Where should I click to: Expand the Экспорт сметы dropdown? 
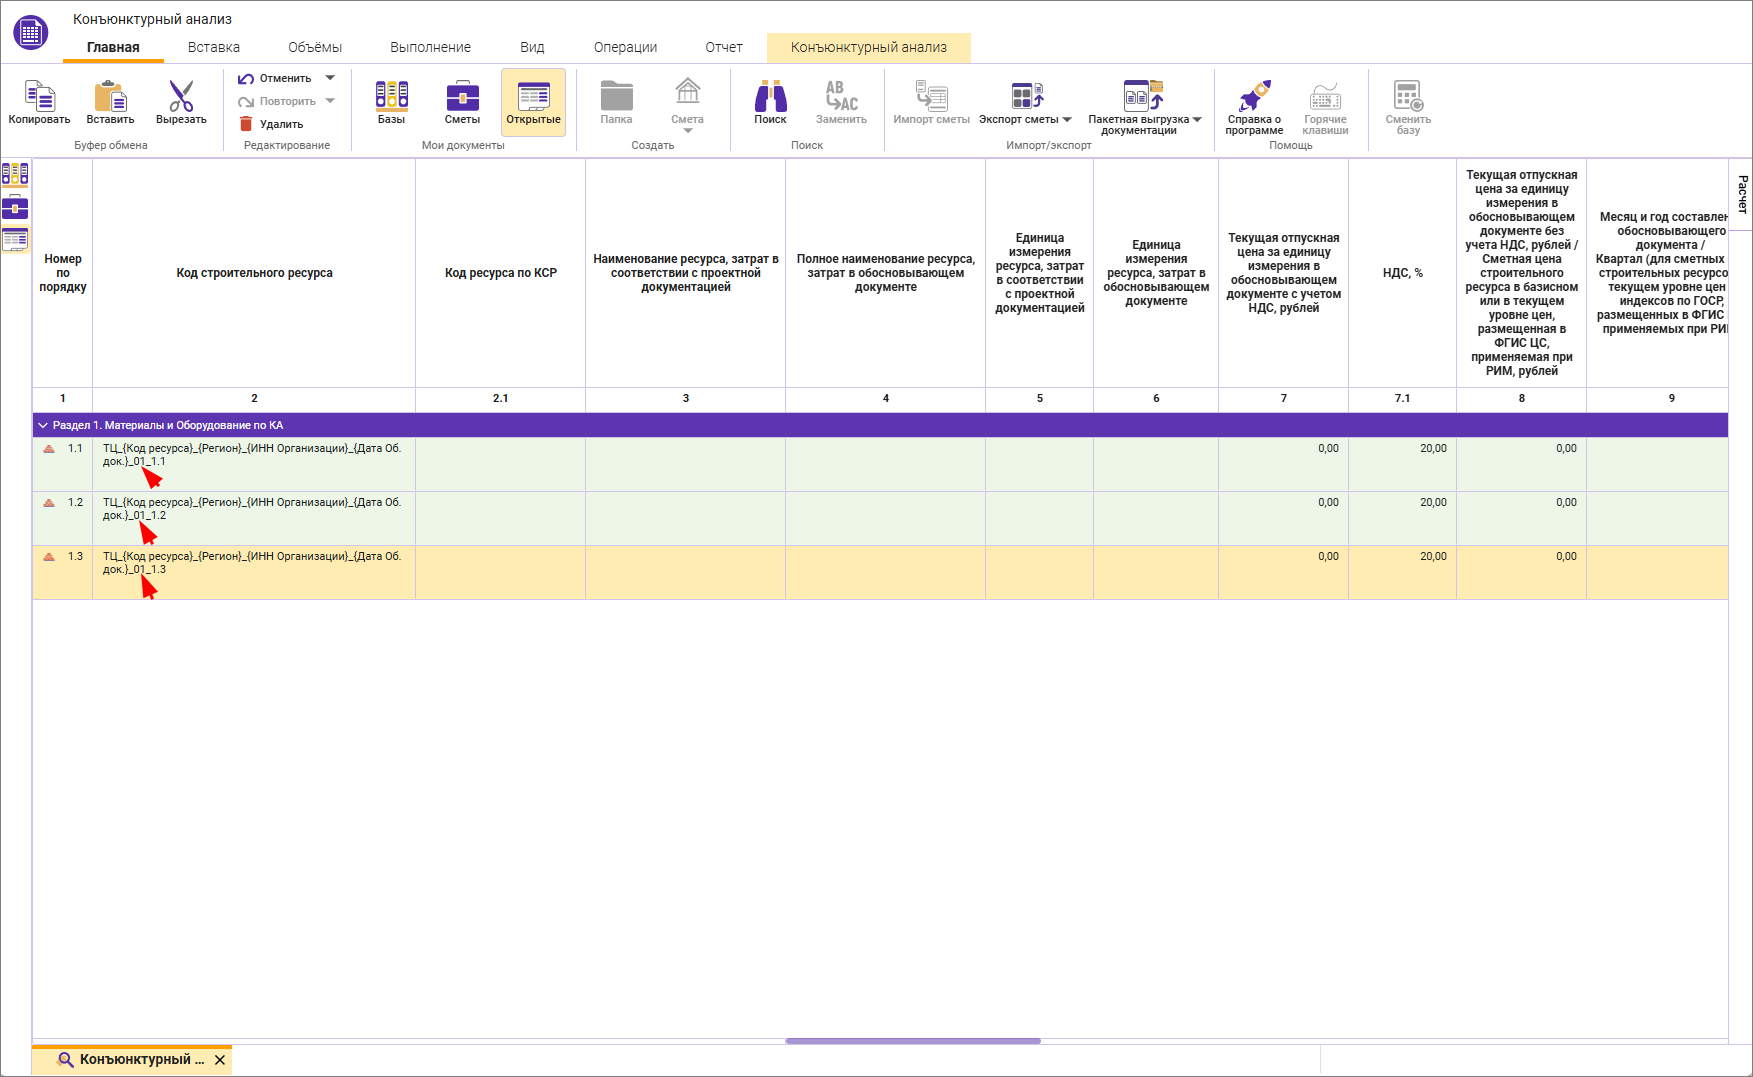1067,120
